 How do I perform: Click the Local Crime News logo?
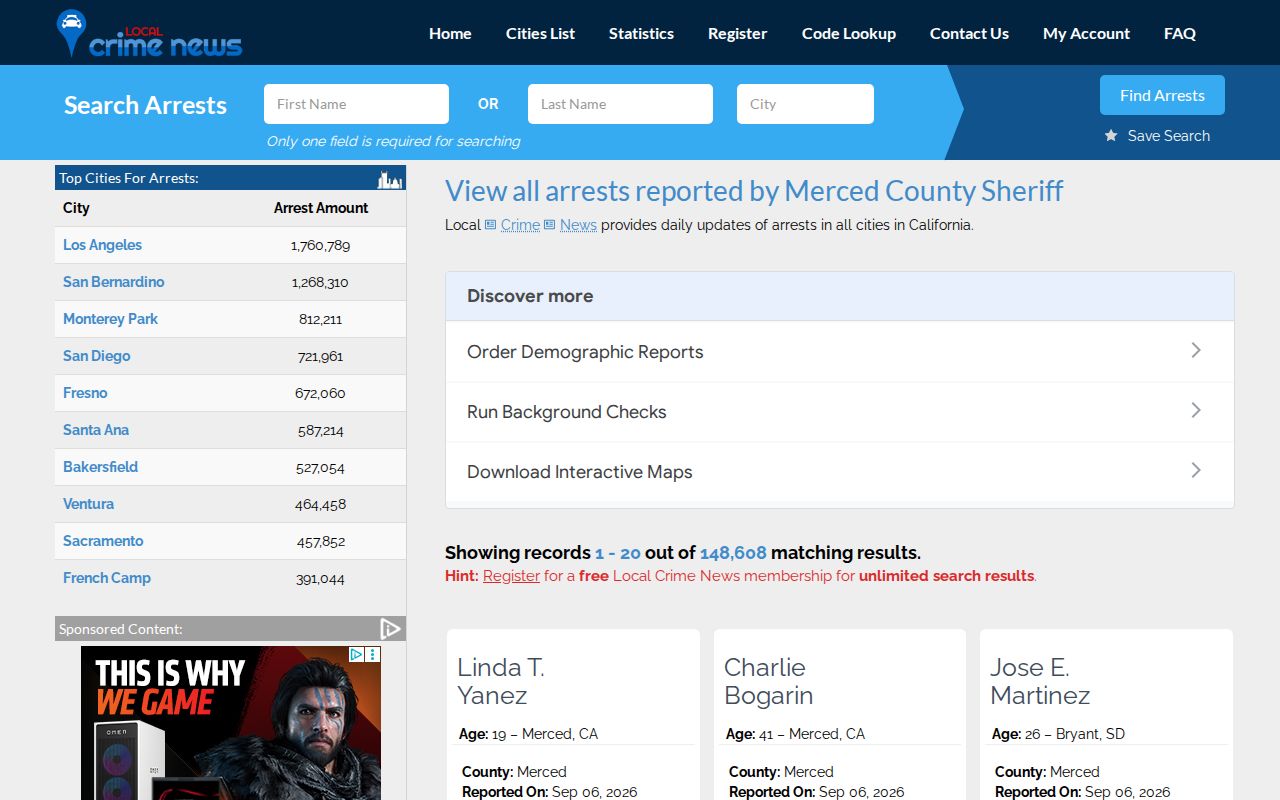[150, 34]
